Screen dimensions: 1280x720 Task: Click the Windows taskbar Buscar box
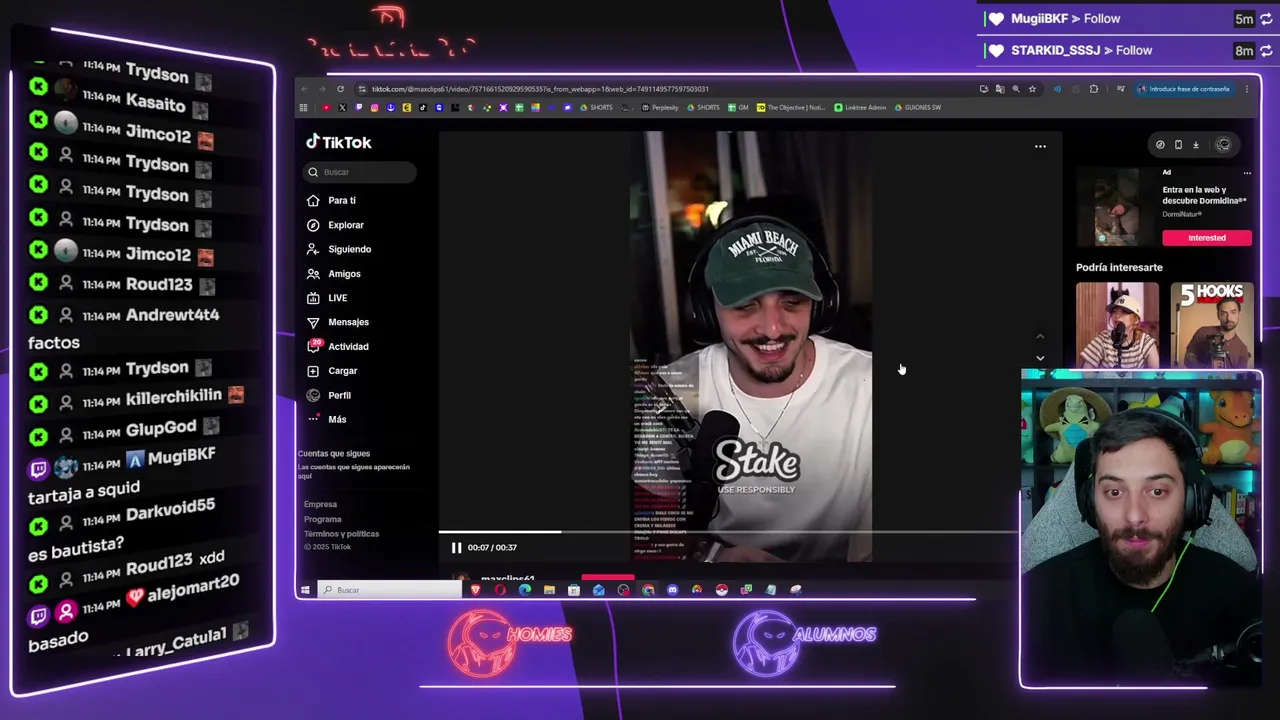pyautogui.click(x=390, y=590)
